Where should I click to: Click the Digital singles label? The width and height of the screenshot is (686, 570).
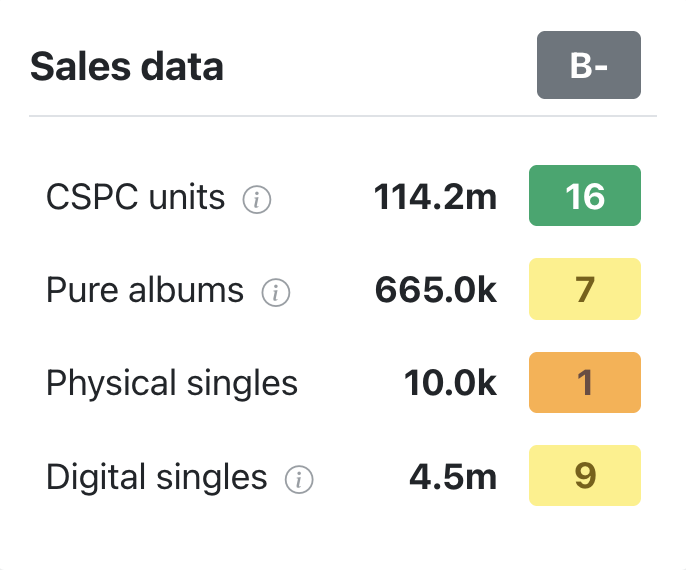[157, 477]
